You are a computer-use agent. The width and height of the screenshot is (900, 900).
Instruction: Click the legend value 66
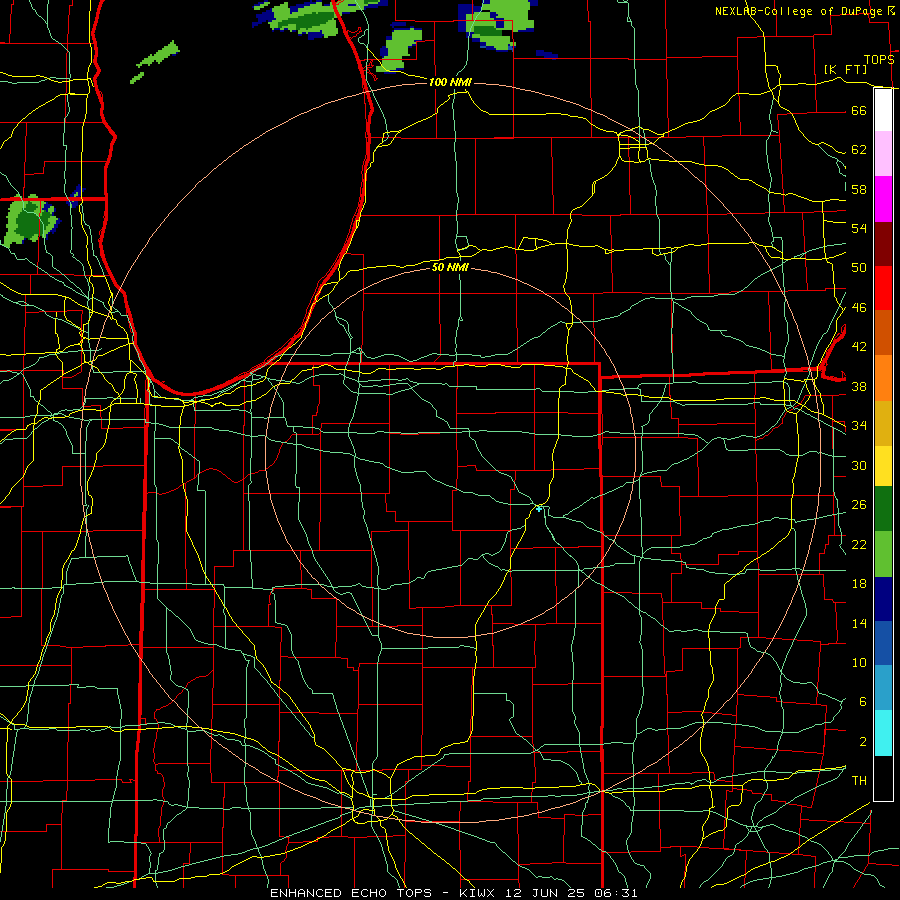coord(859,111)
